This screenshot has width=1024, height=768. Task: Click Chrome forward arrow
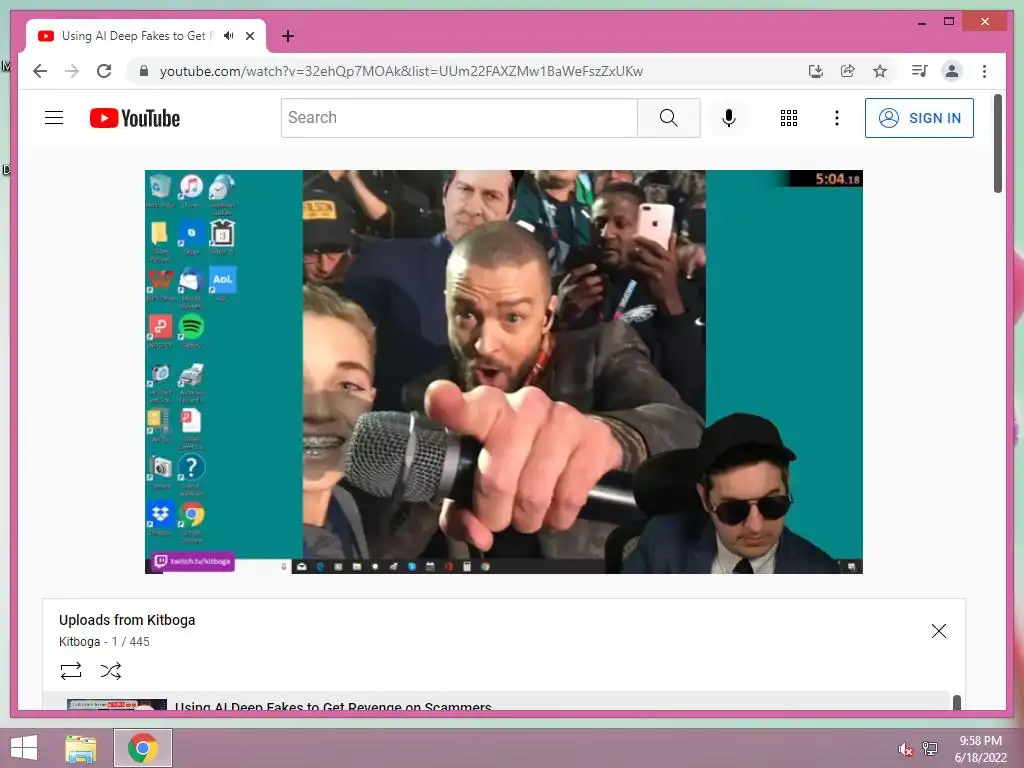72,71
